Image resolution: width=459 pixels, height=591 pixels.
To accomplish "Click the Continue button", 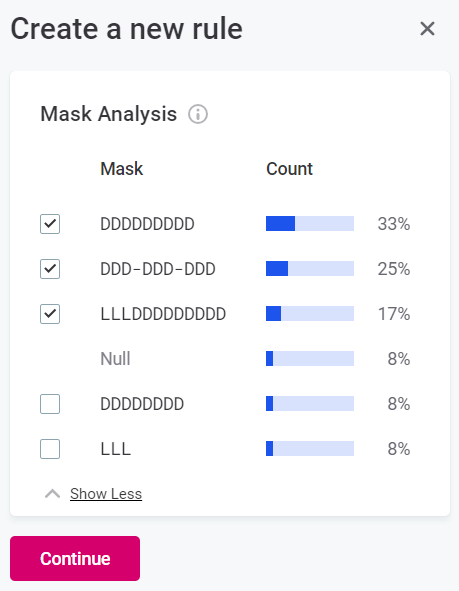I will tap(75, 558).
